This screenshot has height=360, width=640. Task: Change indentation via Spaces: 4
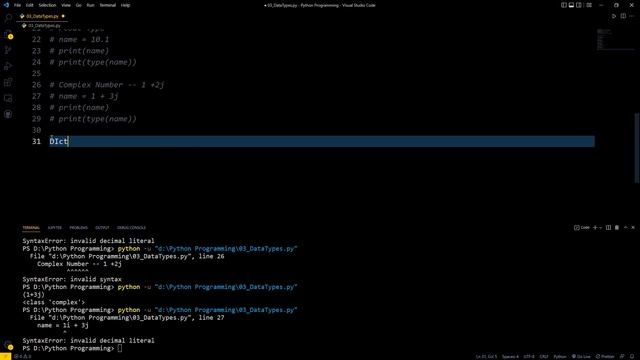click(x=510, y=356)
